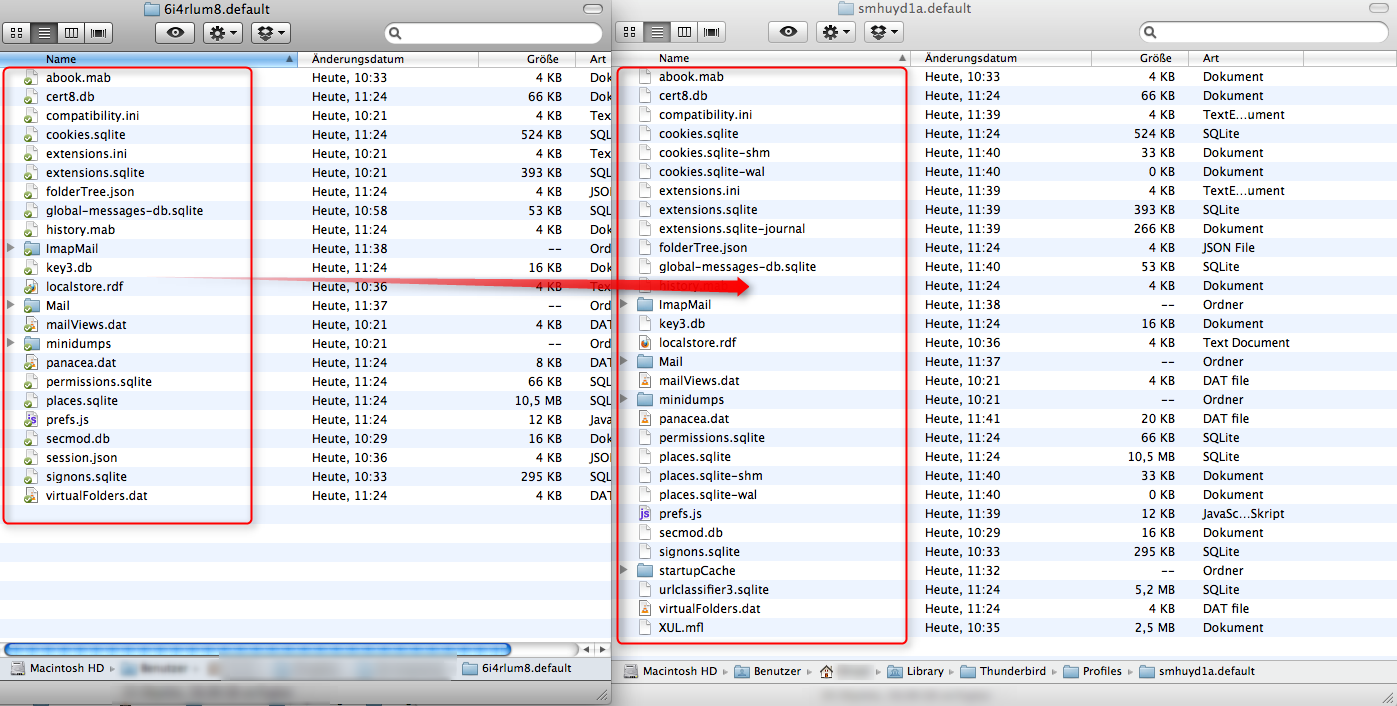1397x706 pixels.
Task: Expand the startupCache folder in right window
Action: (622, 570)
